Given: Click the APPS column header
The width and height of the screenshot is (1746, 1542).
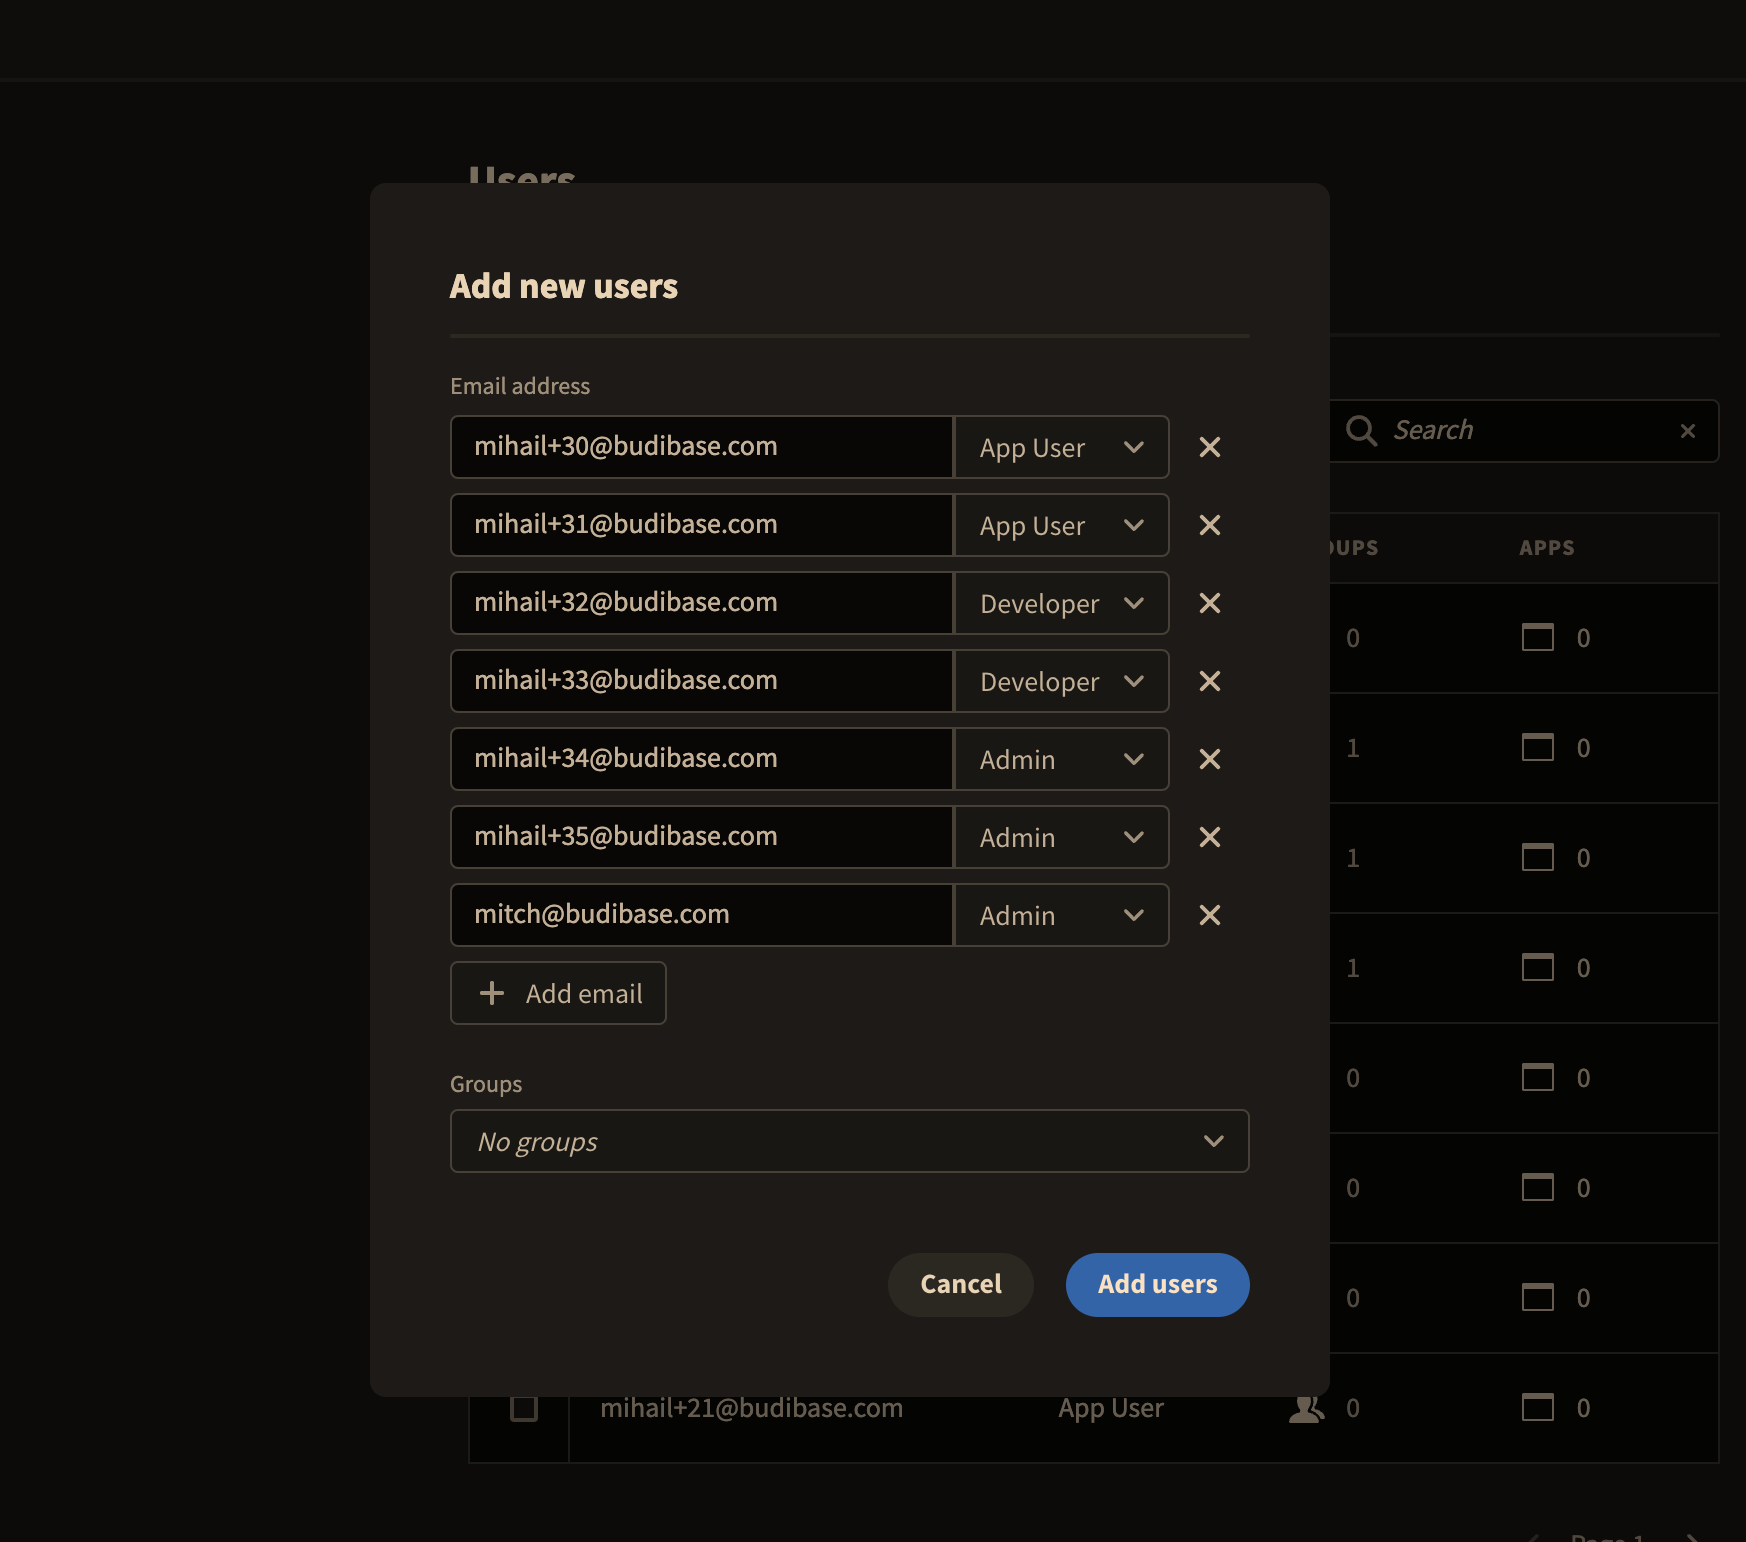Looking at the screenshot, I should (1547, 548).
